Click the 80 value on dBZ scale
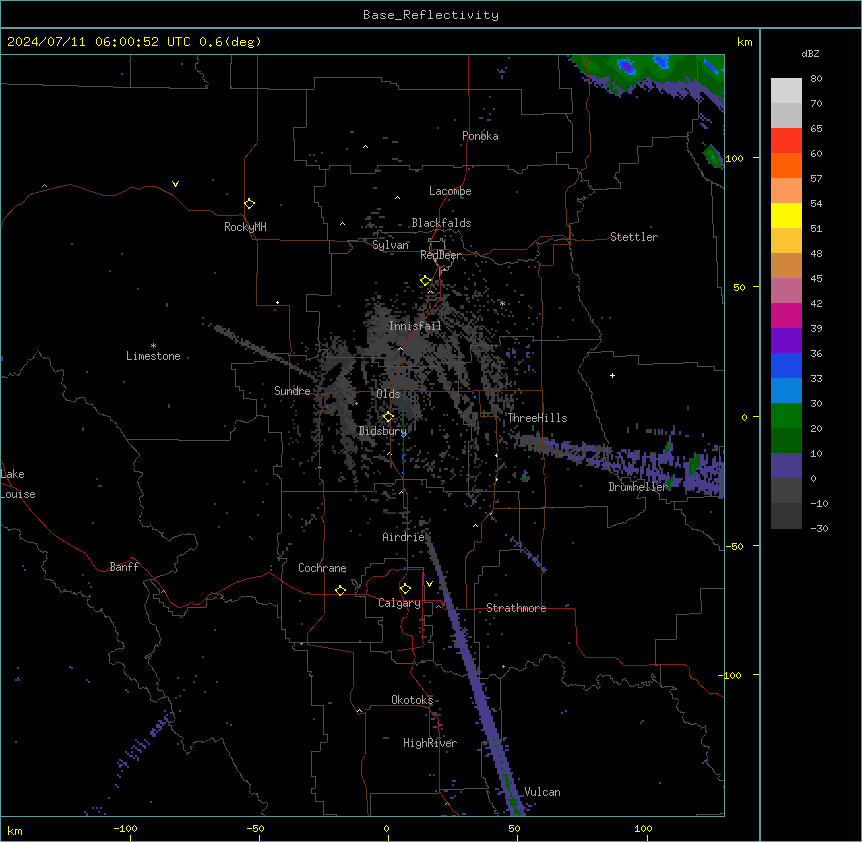The image size is (862, 842). coord(816,79)
